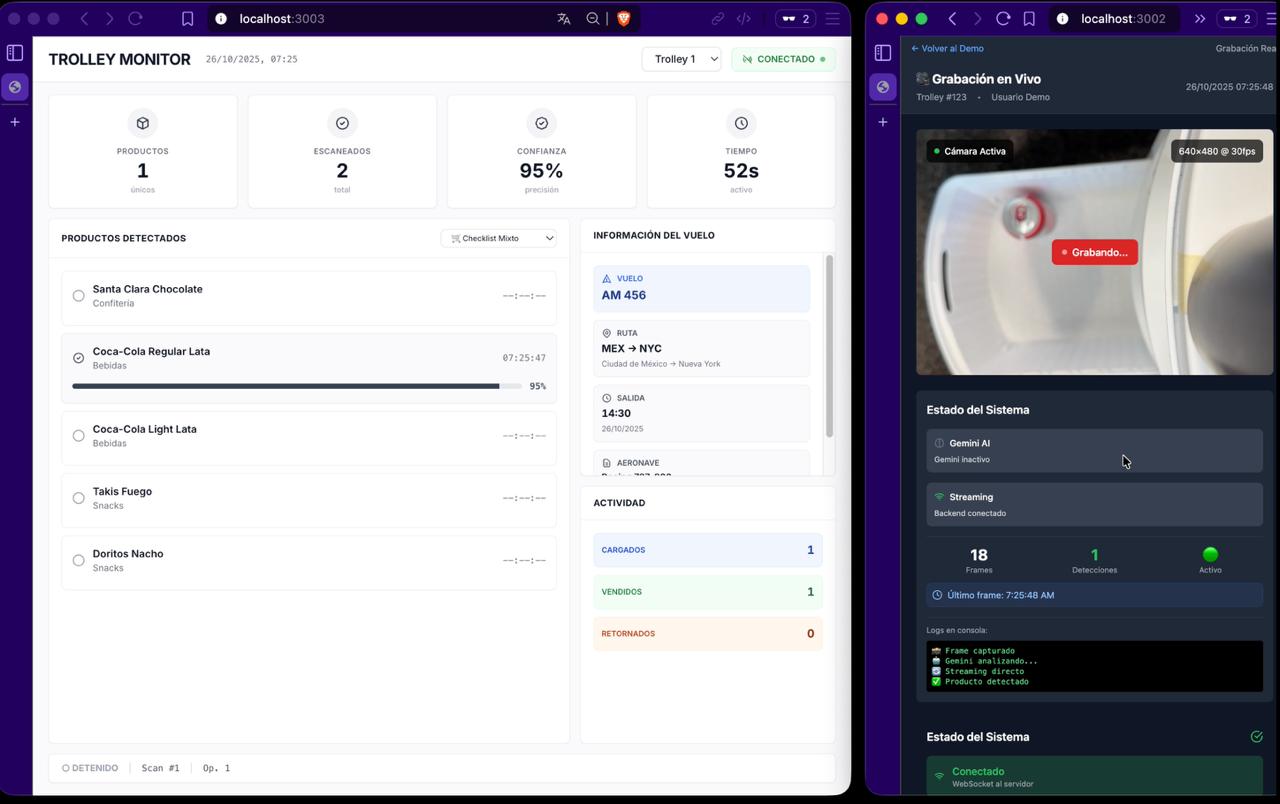The height and width of the screenshot is (804, 1280).
Task: Open developer tools code icon in left window
Action: coord(743,18)
